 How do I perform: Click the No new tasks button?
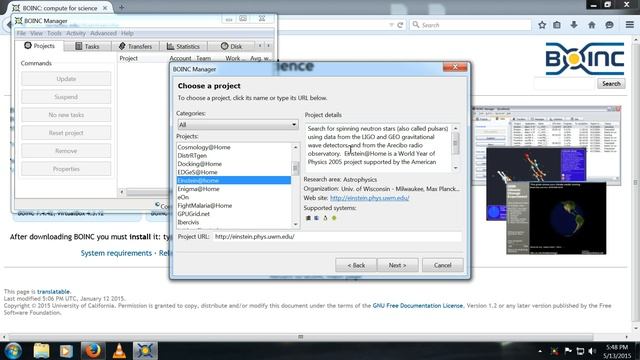66,115
